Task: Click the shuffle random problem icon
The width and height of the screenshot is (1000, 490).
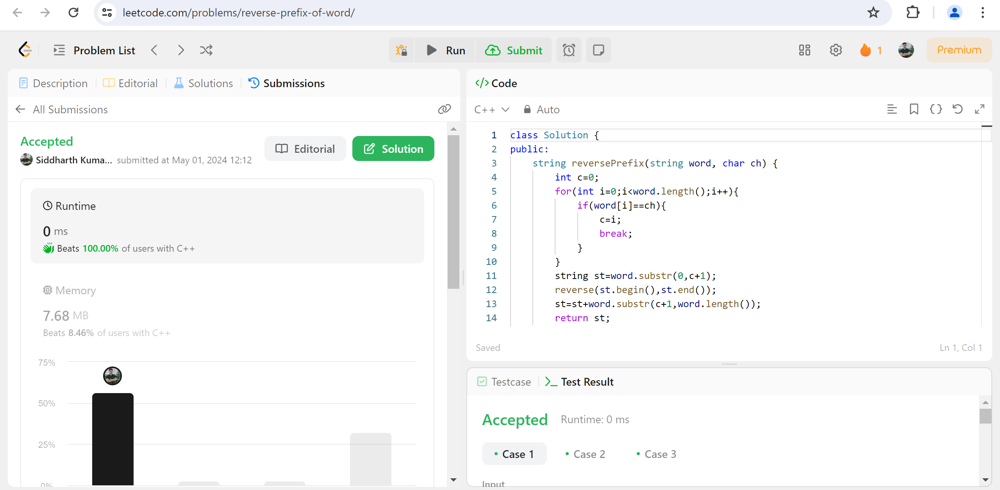Action: coord(206,50)
